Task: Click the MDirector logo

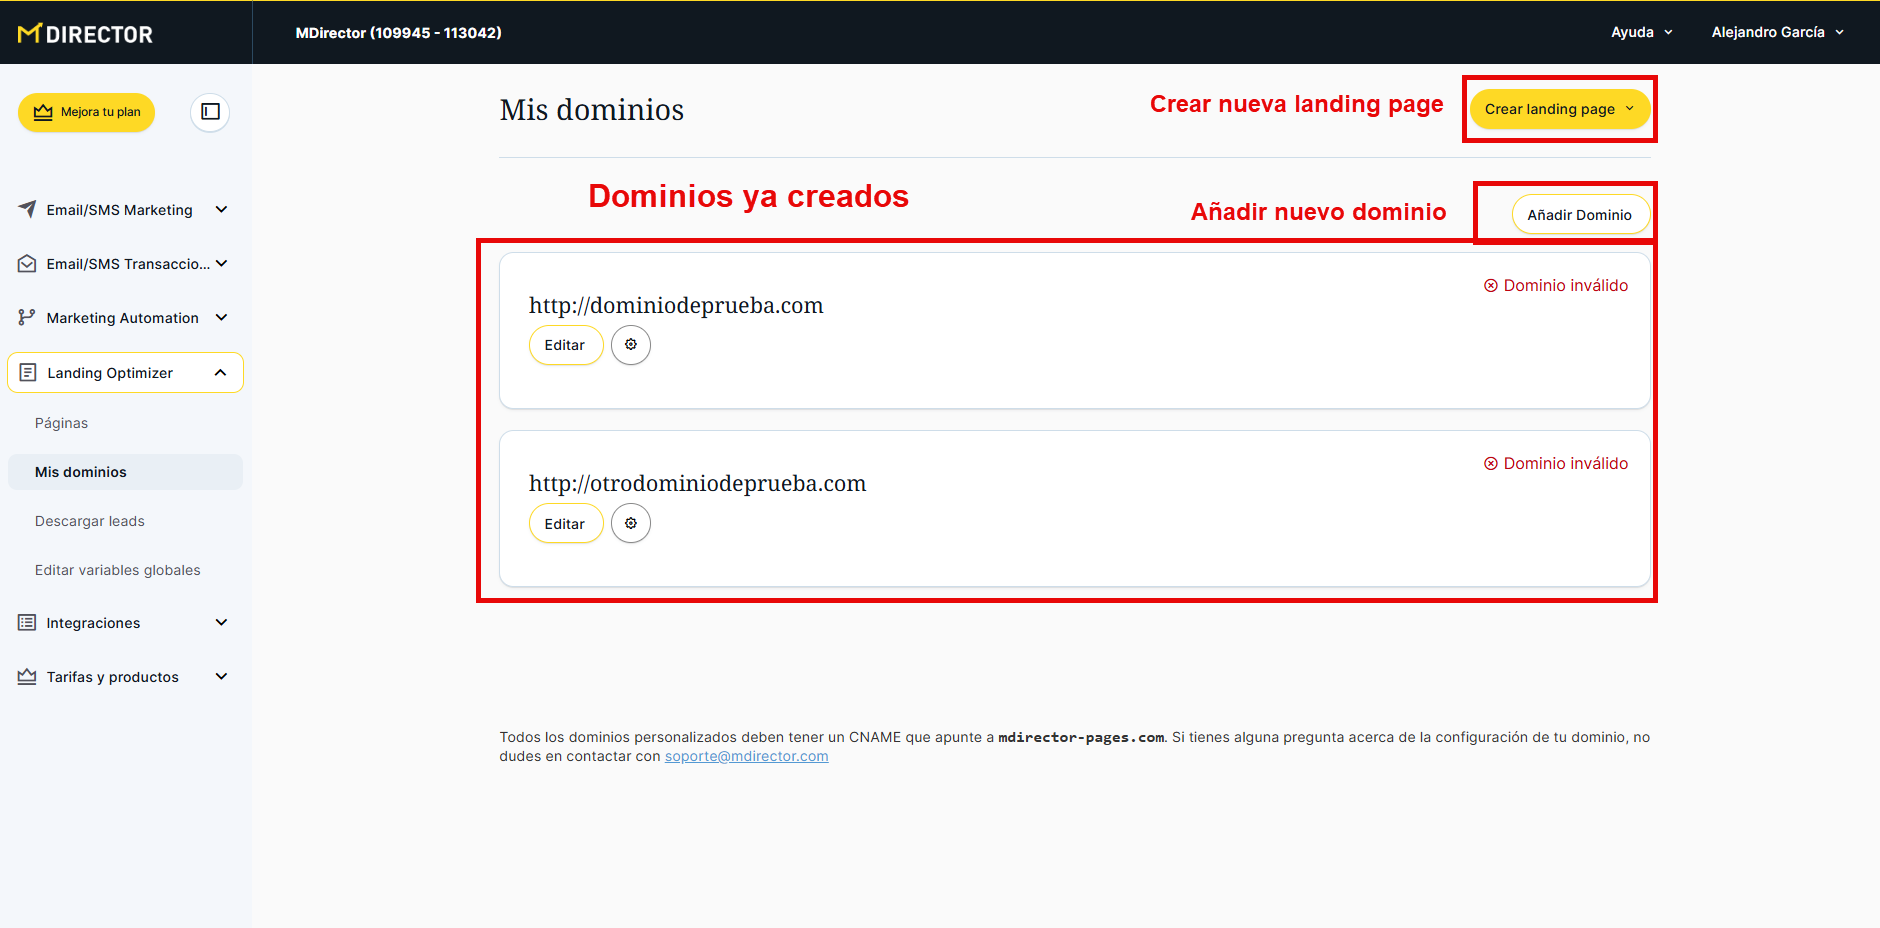Action: coord(86,34)
